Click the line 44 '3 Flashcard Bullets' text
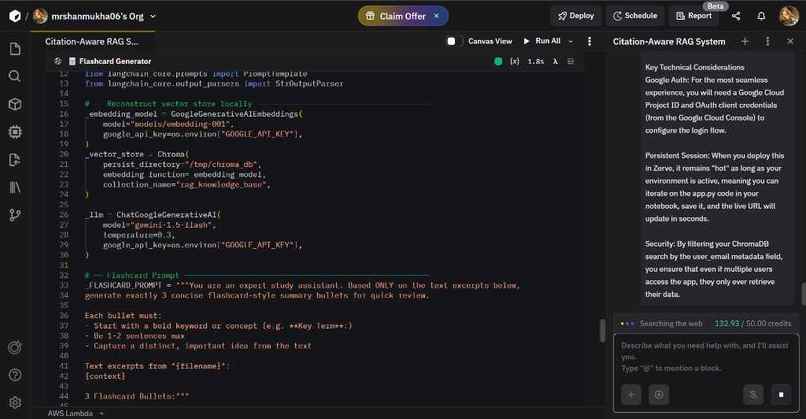This screenshot has height=419, width=806. coord(137,396)
